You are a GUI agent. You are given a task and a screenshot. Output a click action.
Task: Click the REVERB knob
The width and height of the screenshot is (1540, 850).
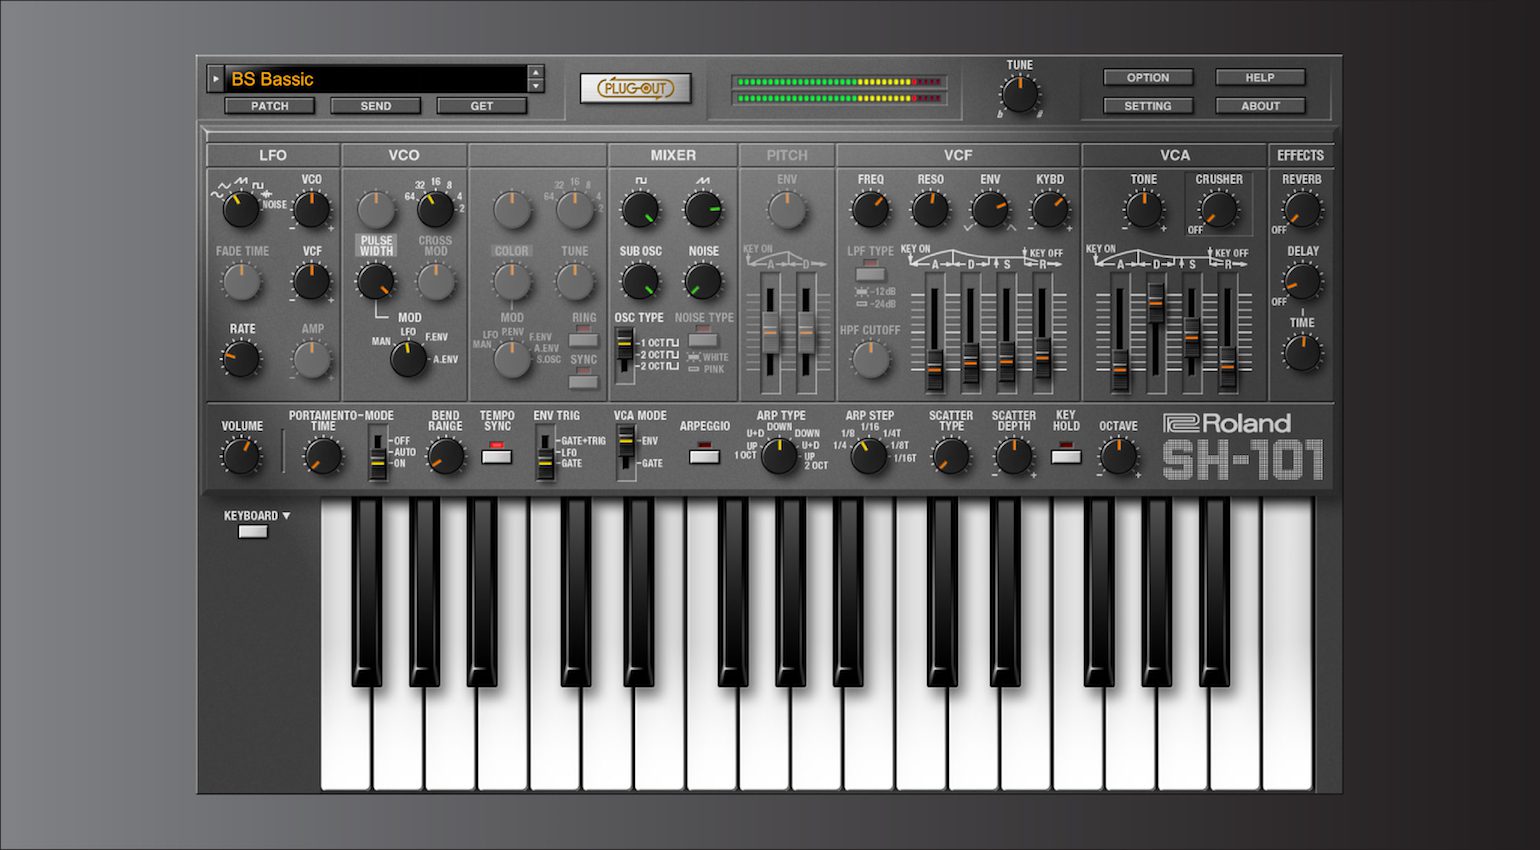click(1302, 210)
